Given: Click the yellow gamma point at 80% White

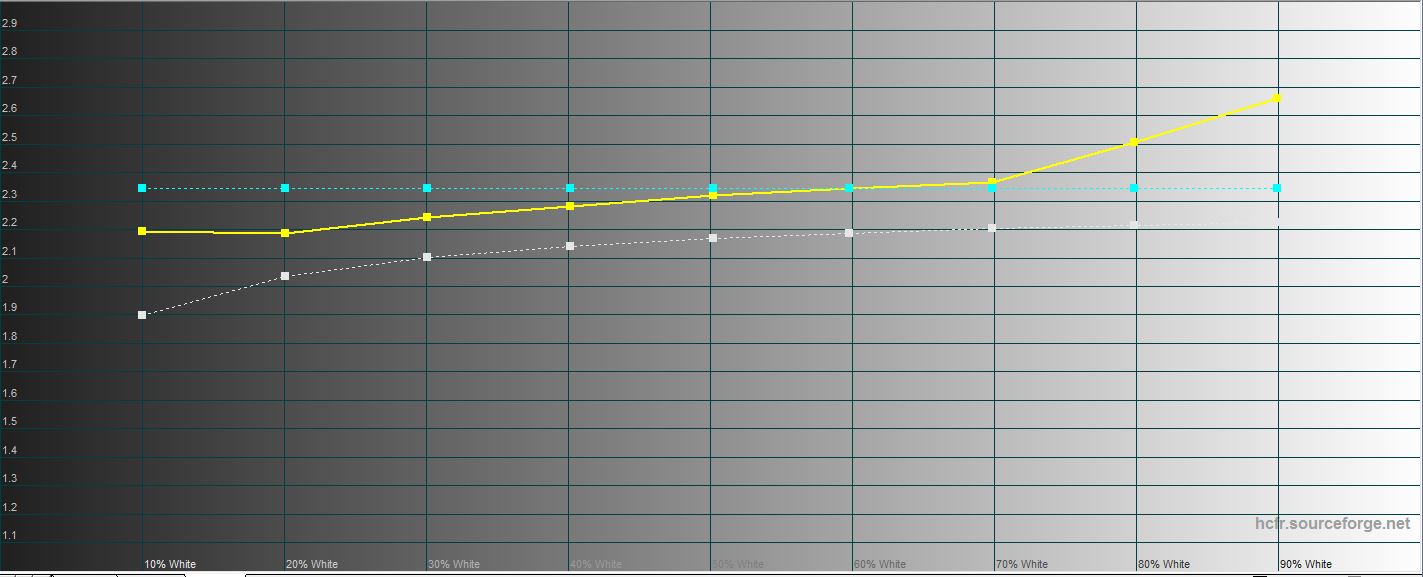Looking at the screenshot, I should point(1134,142).
